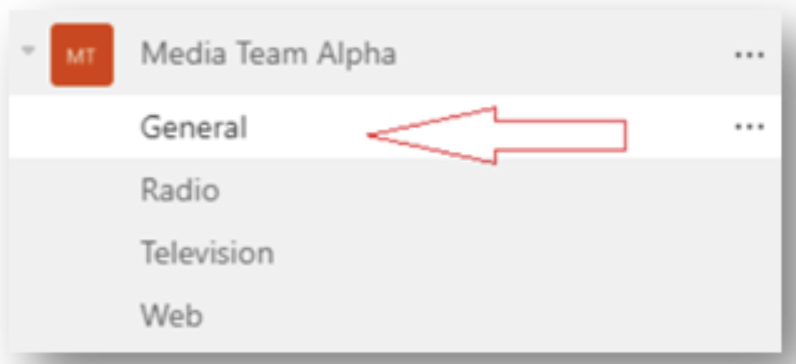Click the red arrow pointing at General
796x364 pixels.
point(496,136)
